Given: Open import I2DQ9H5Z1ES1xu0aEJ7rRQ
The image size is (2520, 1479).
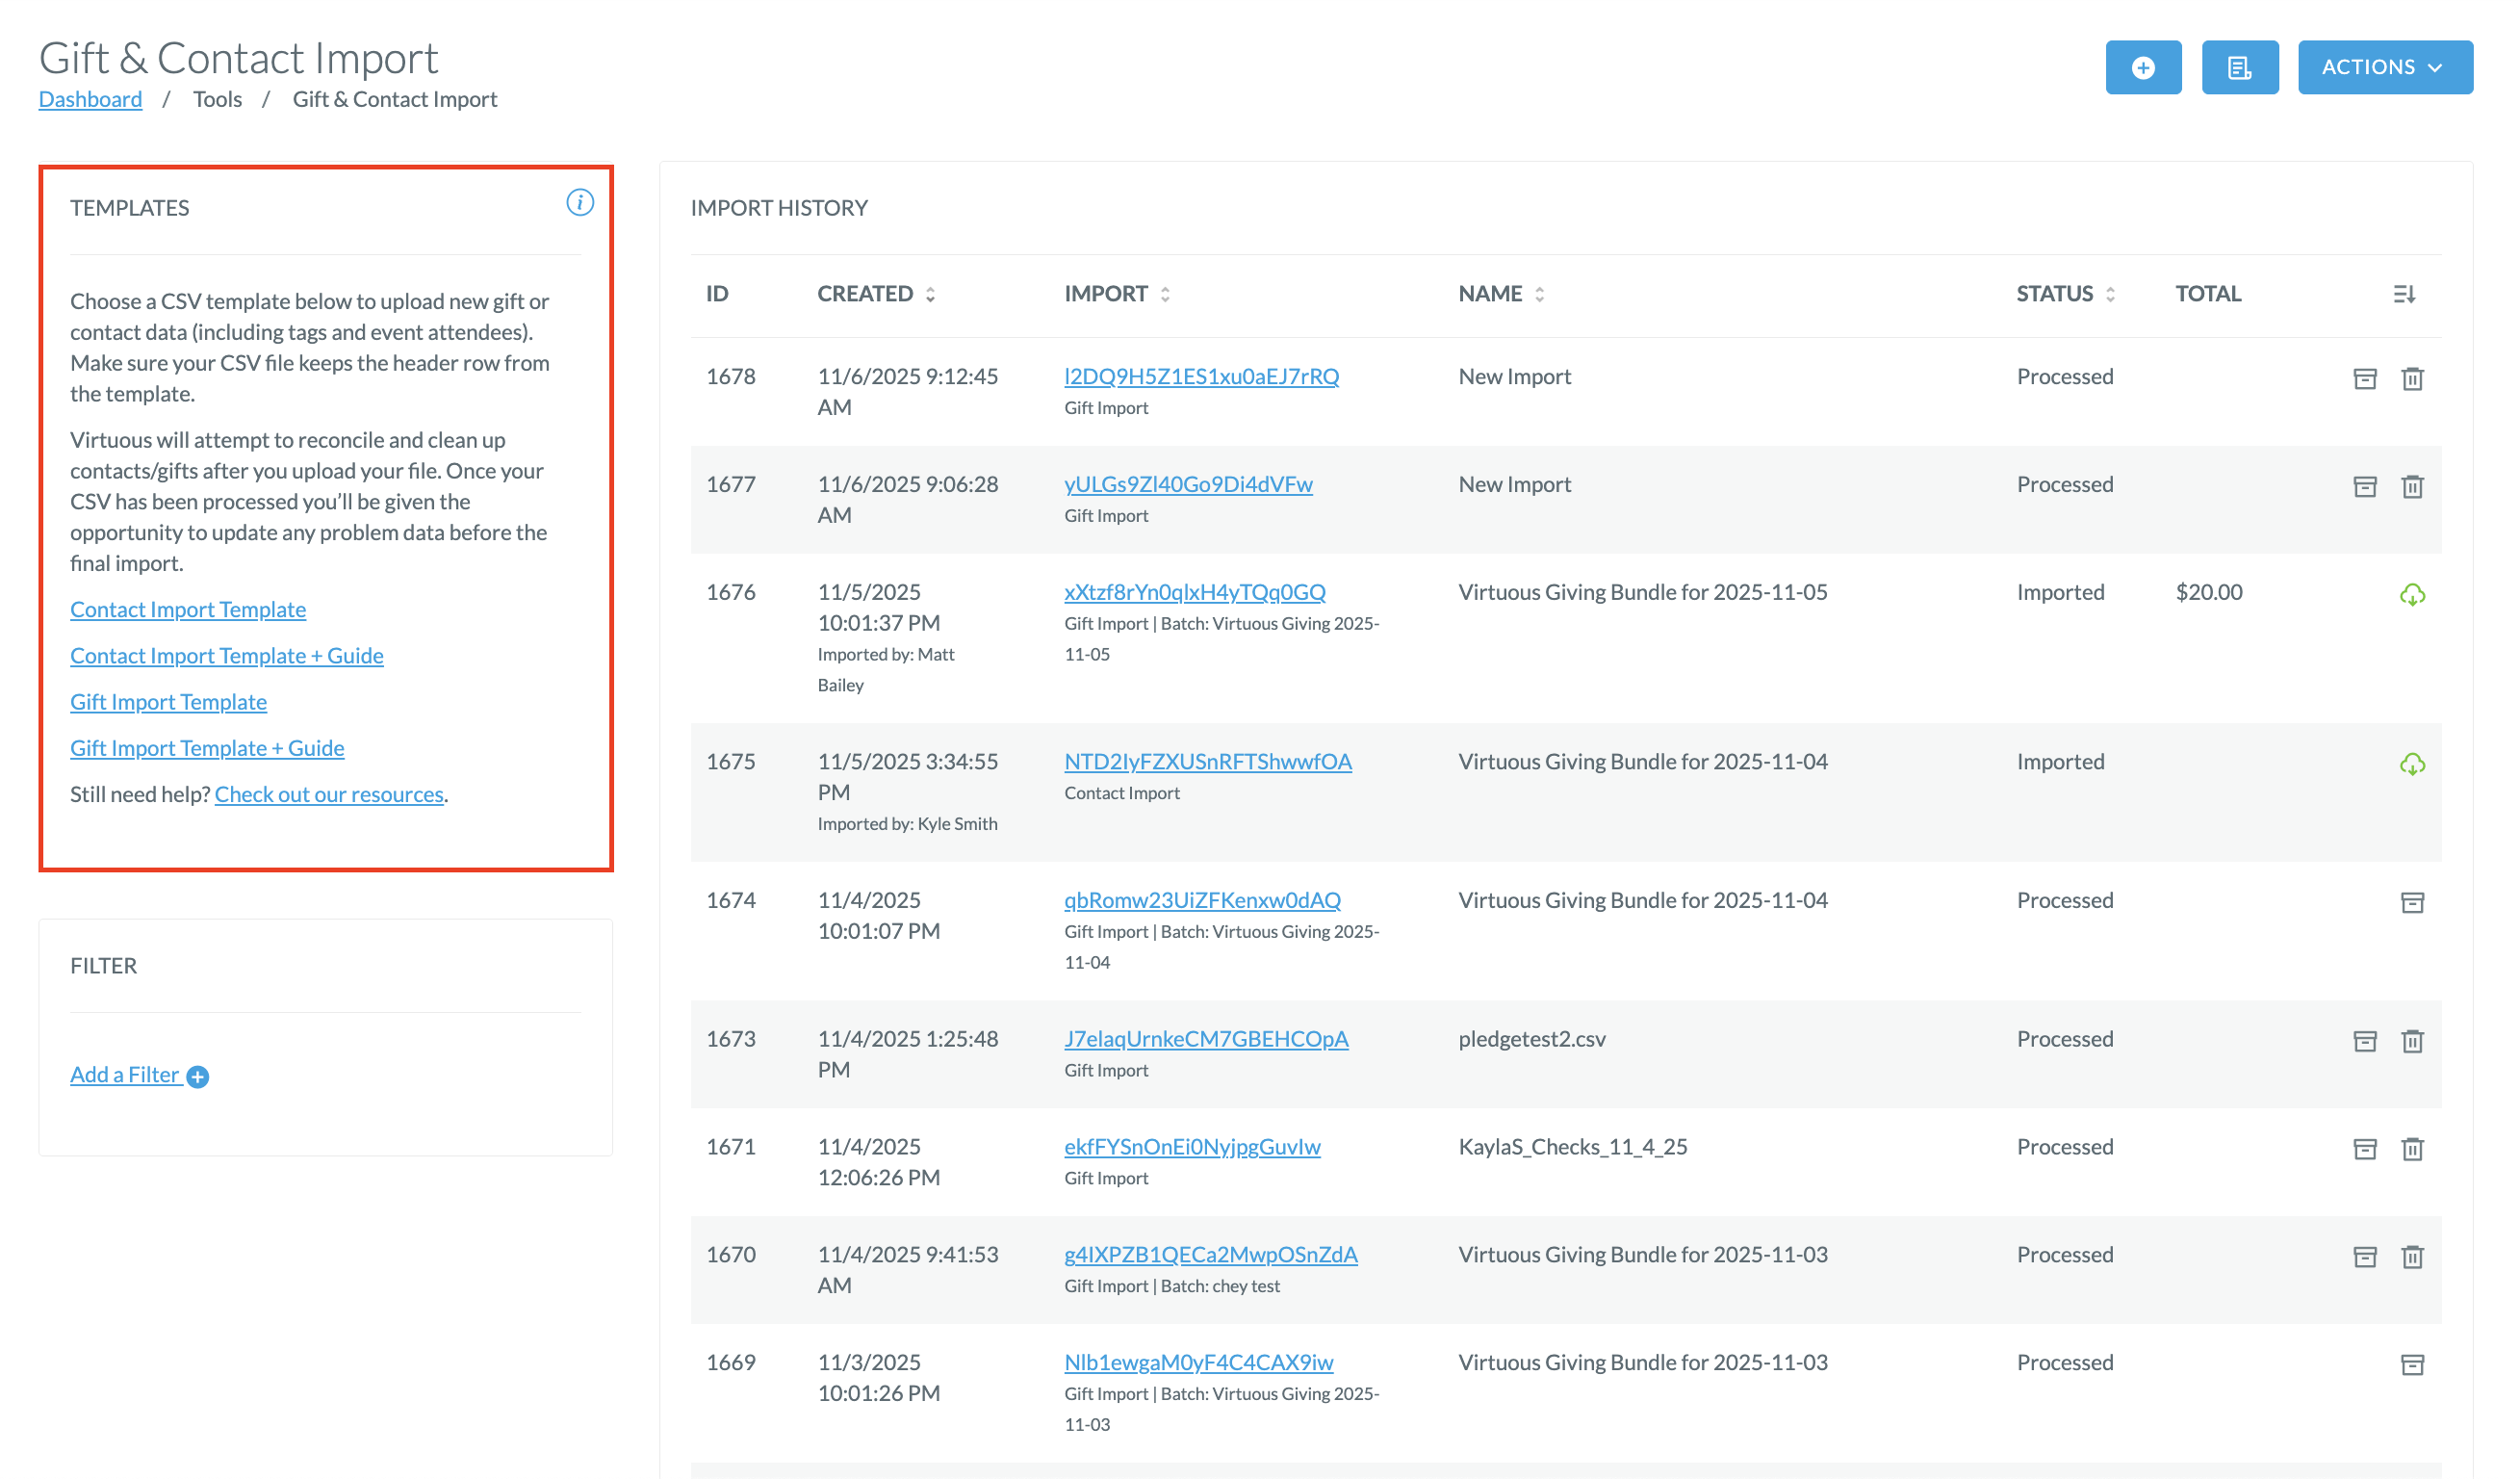Looking at the screenshot, I should pyautogui.click(x=1201, y=376).
